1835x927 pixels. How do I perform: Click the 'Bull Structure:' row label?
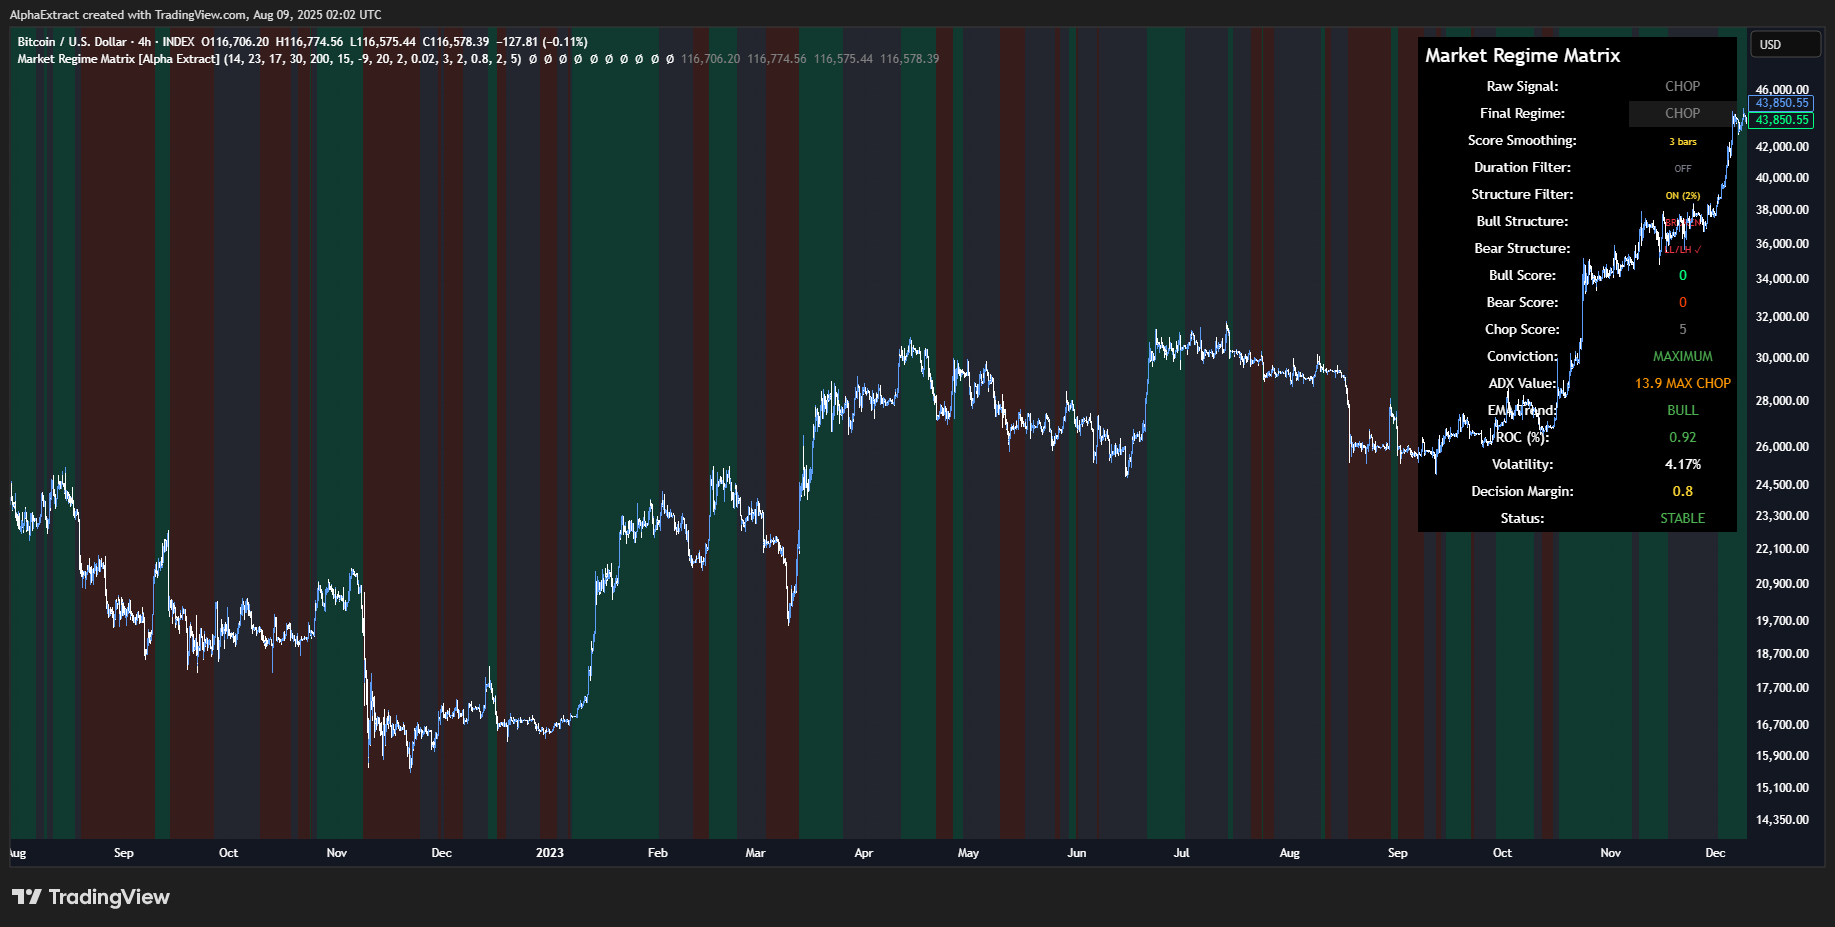tap(1522, 222)
